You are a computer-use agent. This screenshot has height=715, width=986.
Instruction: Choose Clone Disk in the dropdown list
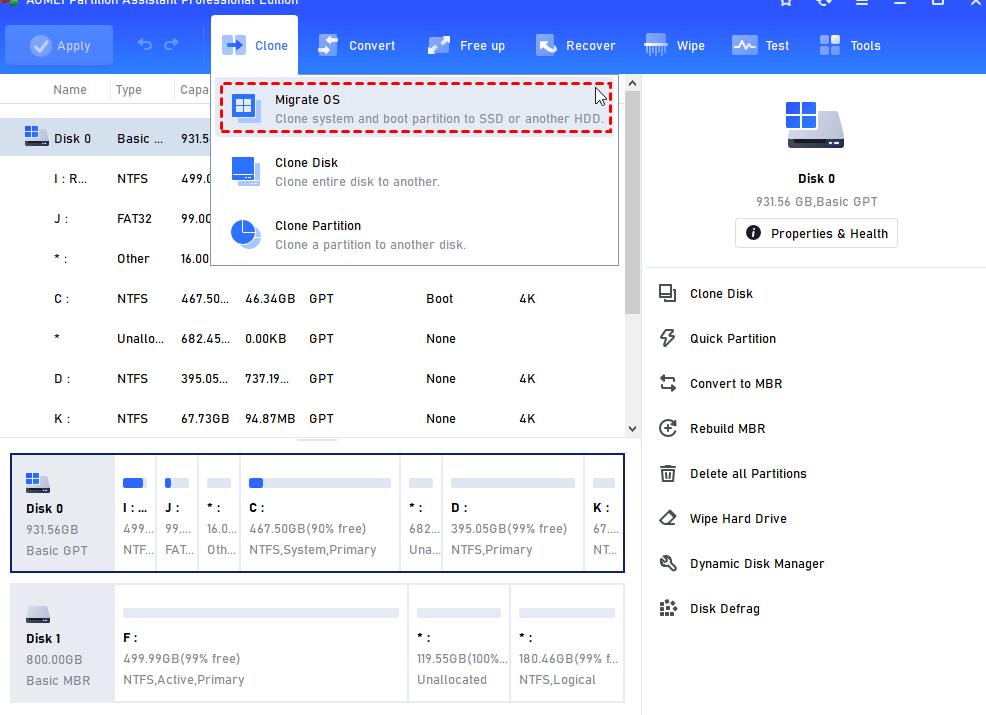[415, 172]
